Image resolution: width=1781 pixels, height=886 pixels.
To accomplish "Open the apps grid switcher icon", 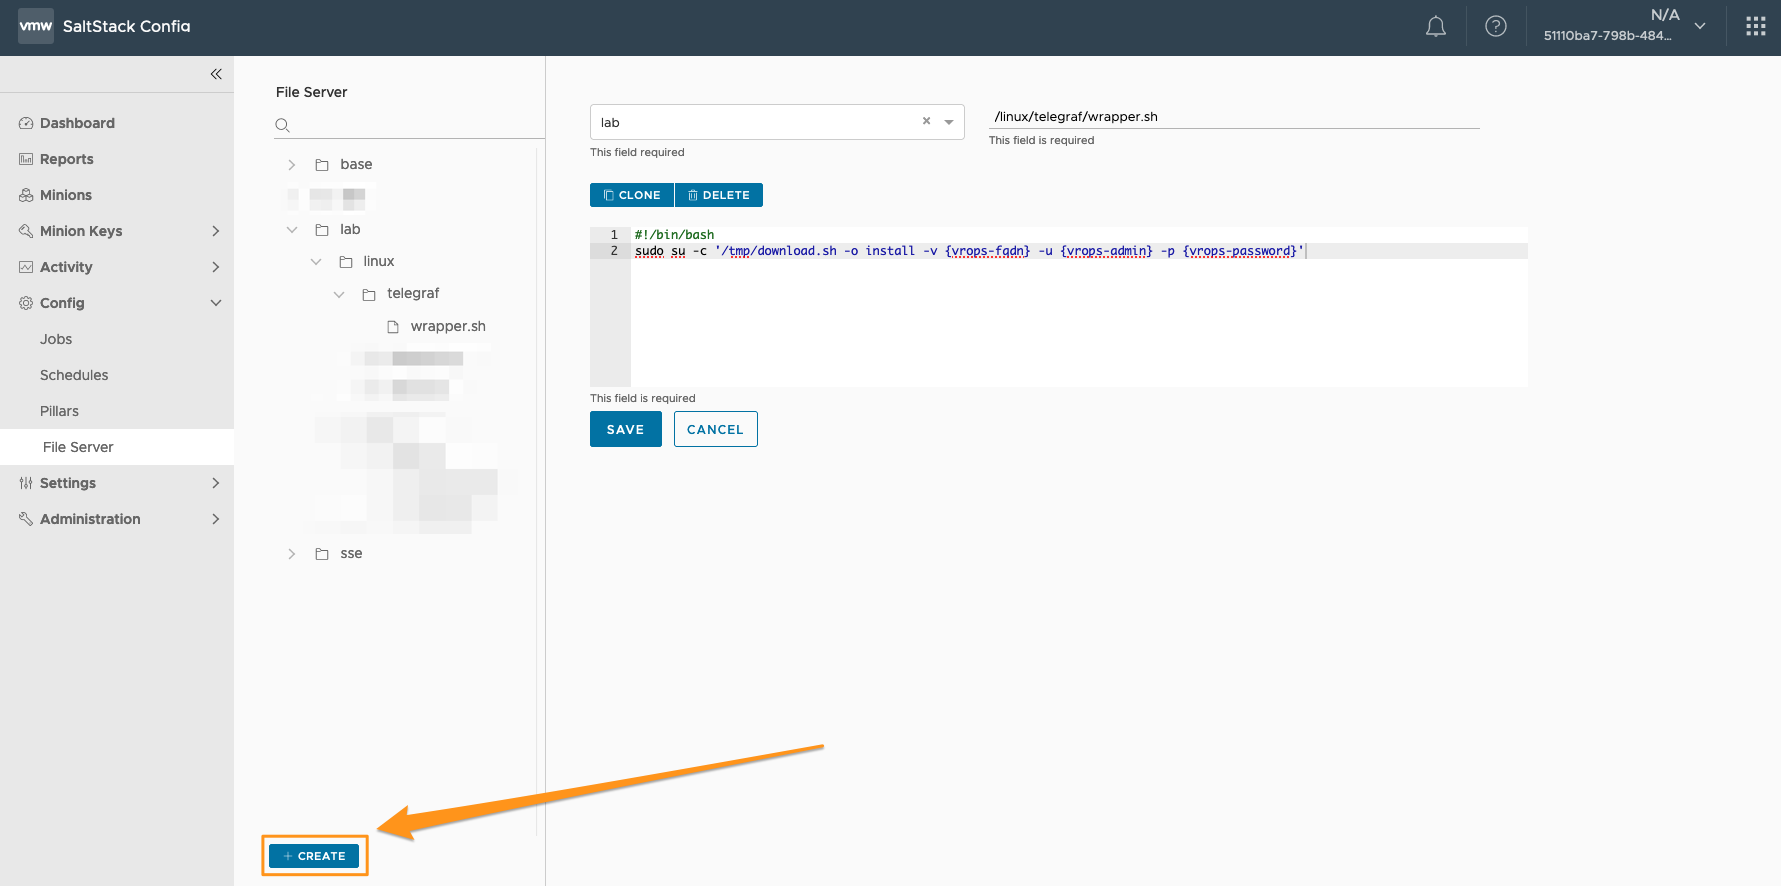I will point(1756,27).
